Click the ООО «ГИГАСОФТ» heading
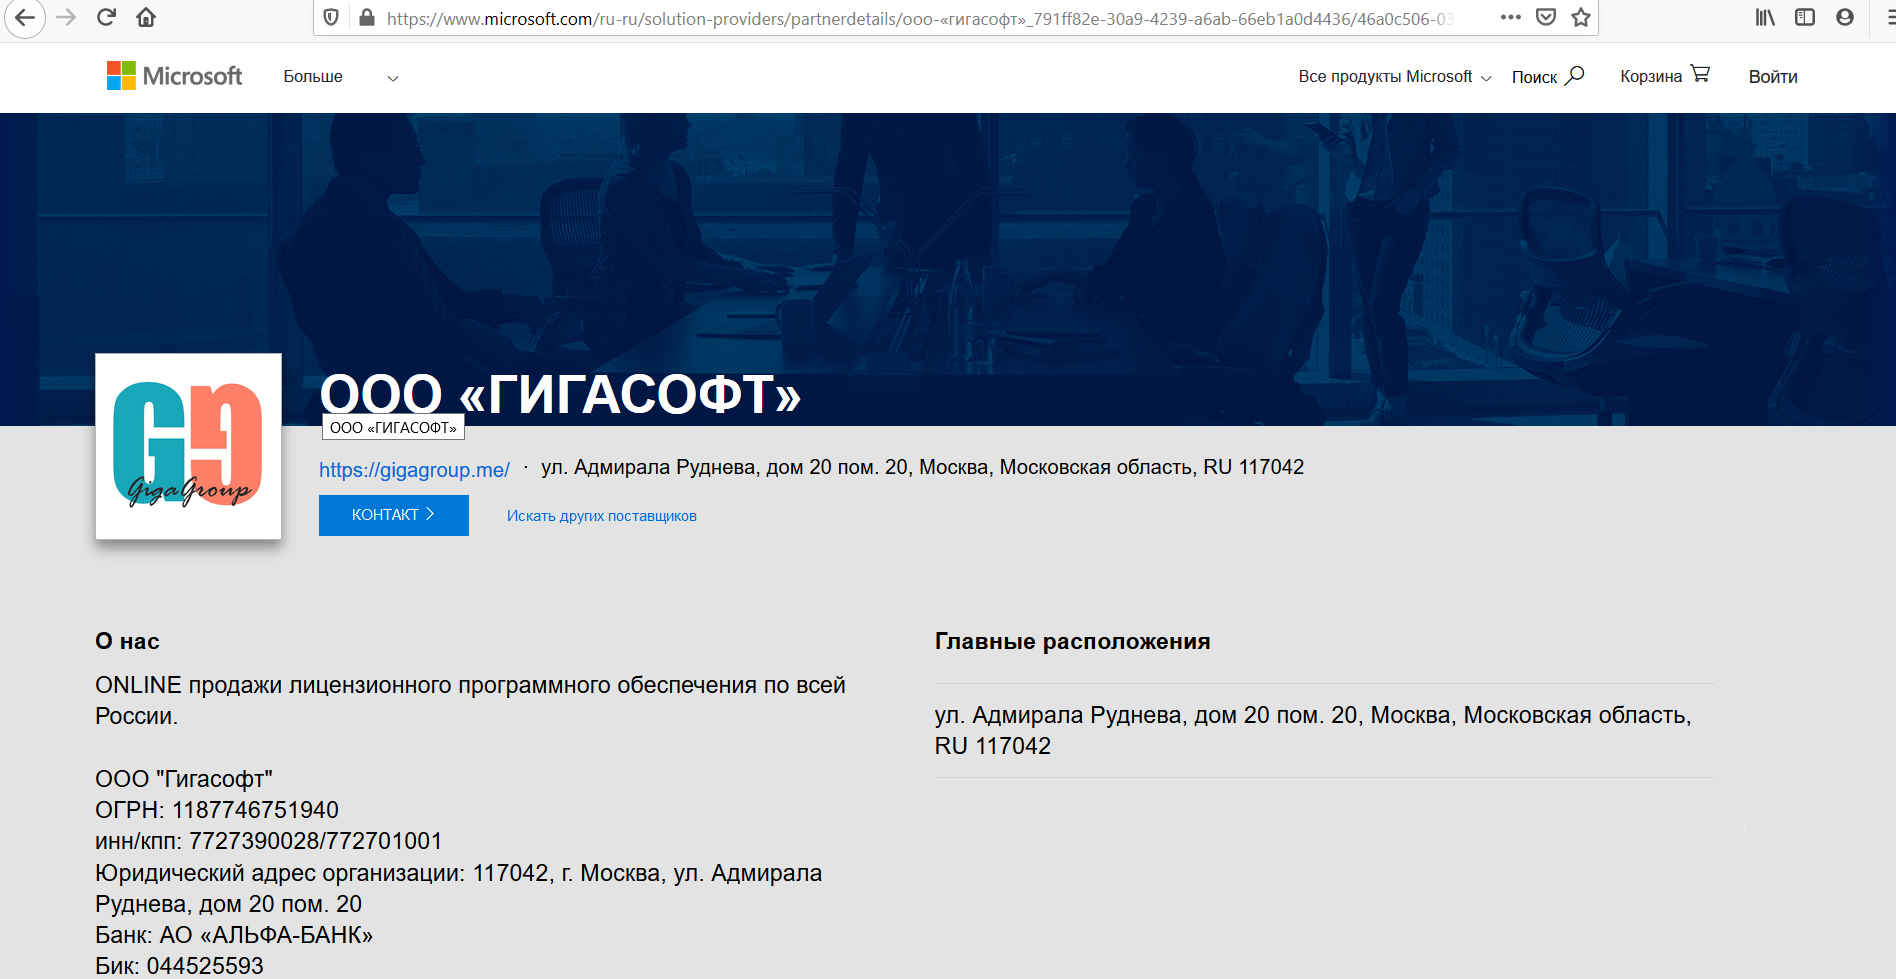Viewport: 1896px width, 979px height. (560, 393)
